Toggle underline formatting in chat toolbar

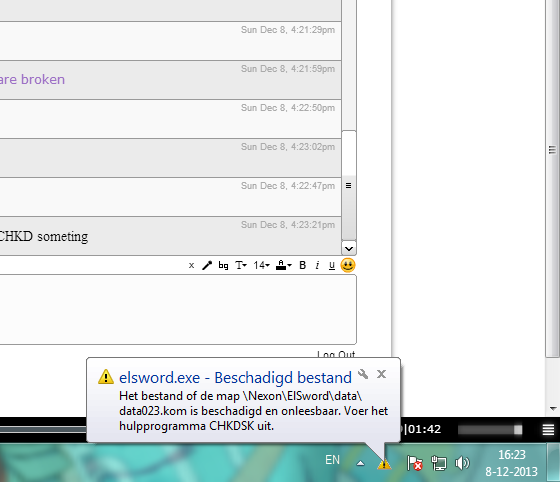pyautogui.click(x=332, y=266)
